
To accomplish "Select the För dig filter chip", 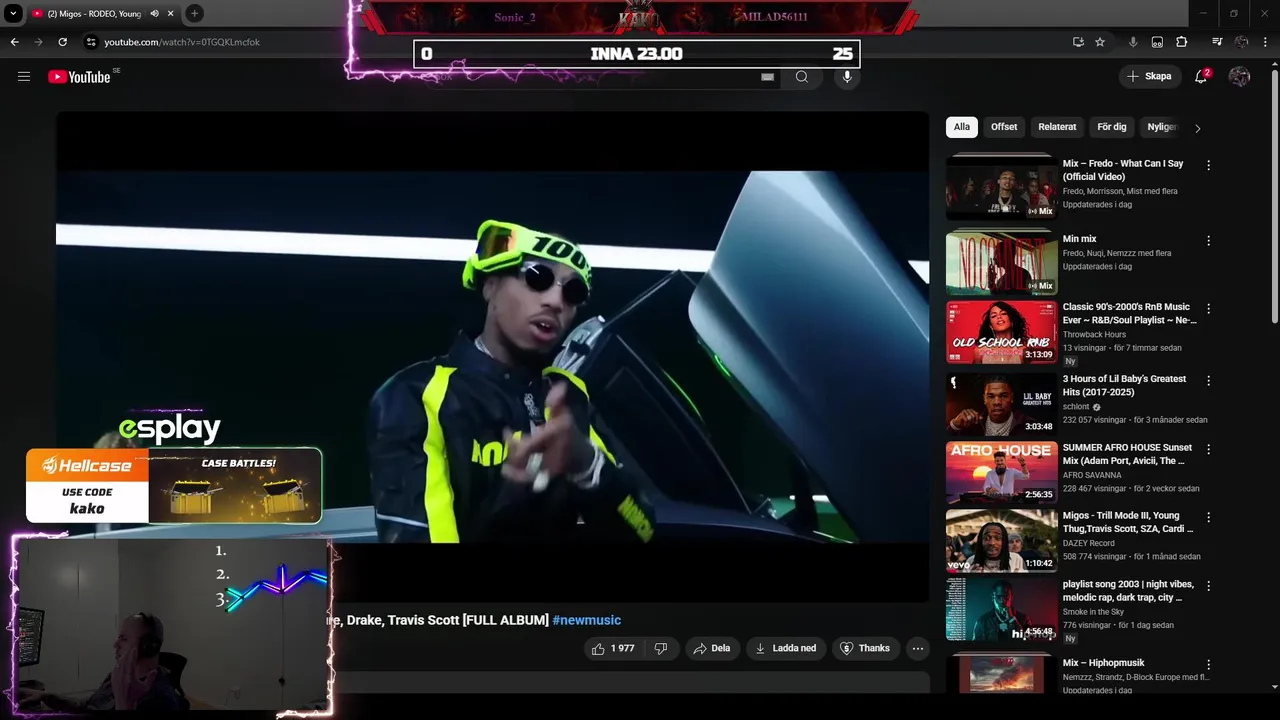I will click(1112, 127).
